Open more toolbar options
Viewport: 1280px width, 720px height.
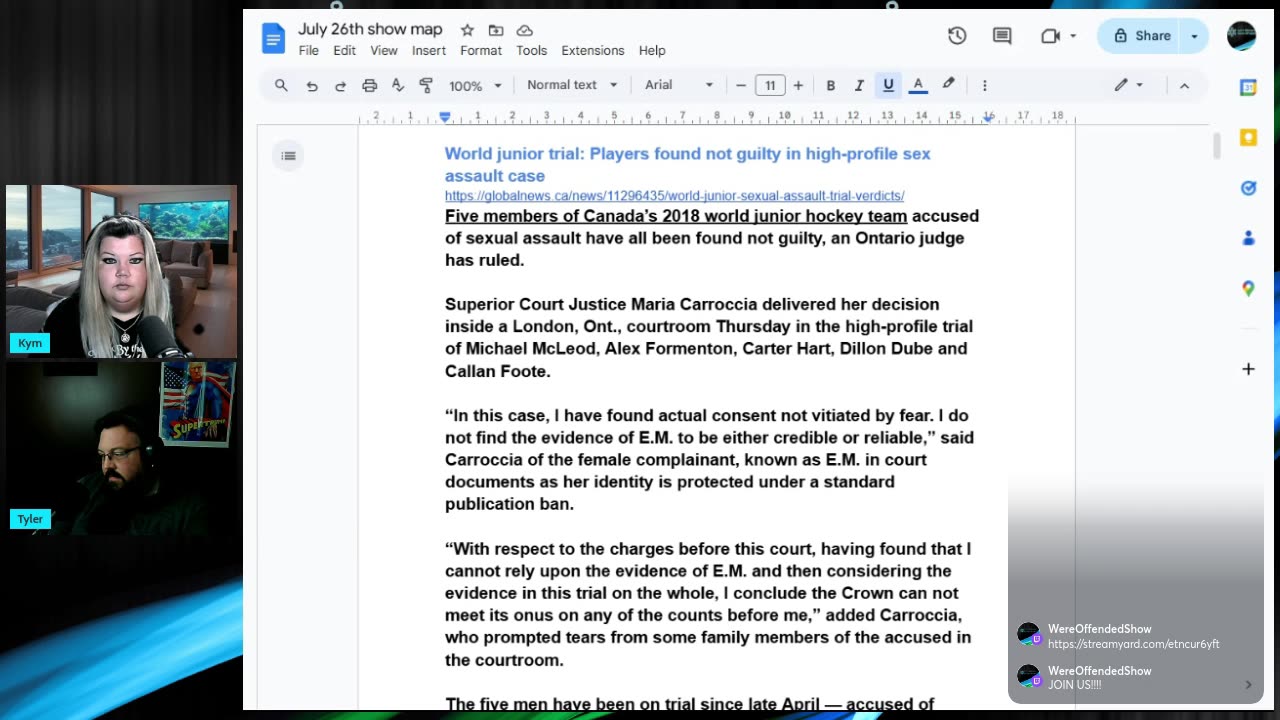point(984,85)
